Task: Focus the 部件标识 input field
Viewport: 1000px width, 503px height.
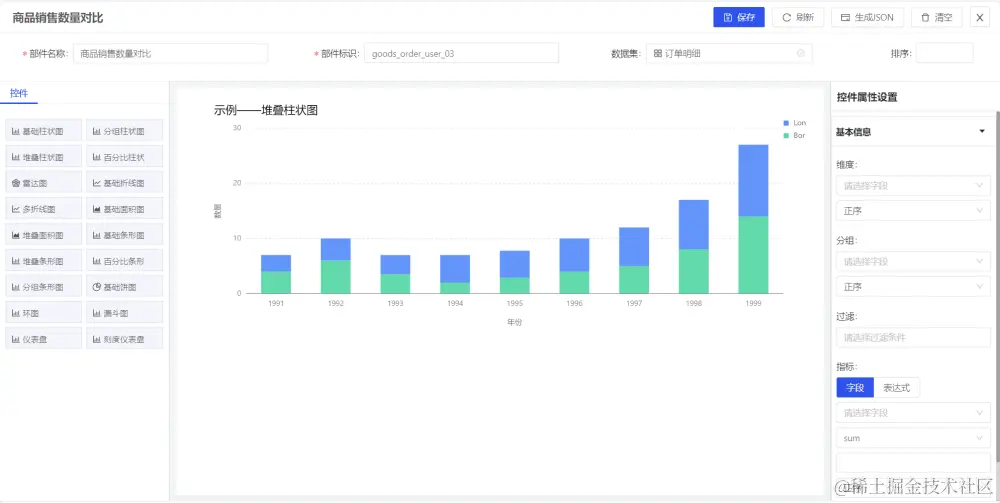Action: [x=461, y=54]
